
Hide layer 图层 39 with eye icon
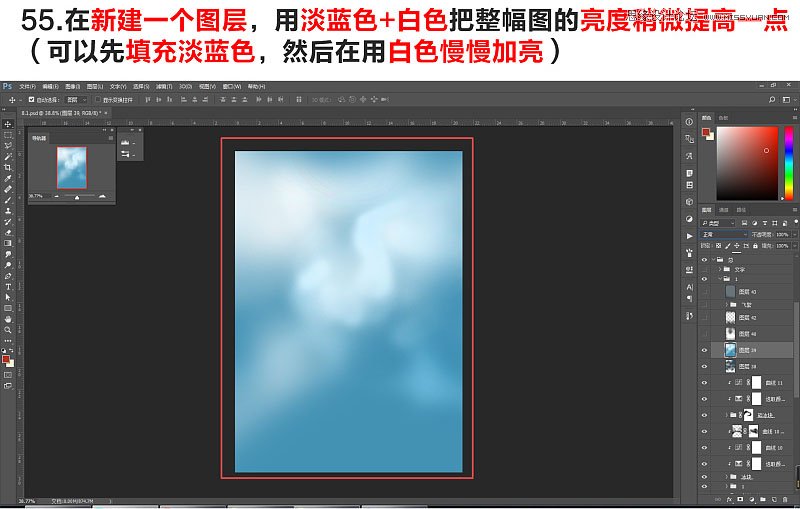pos(705,350)
